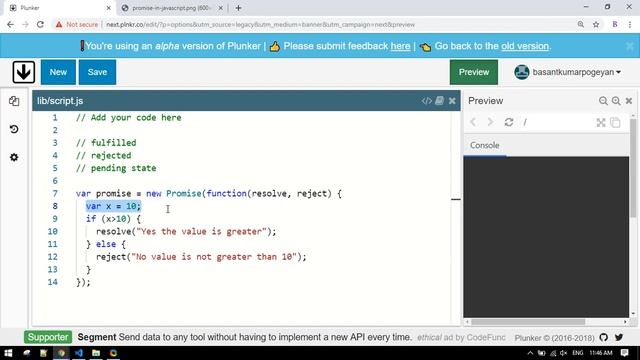Go forward in browser
This screenshot has height=360, width=640.
click(25, 24)
